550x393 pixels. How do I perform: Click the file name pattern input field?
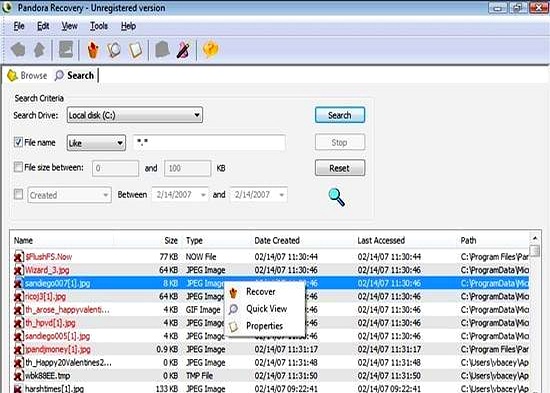coord(209,143)
